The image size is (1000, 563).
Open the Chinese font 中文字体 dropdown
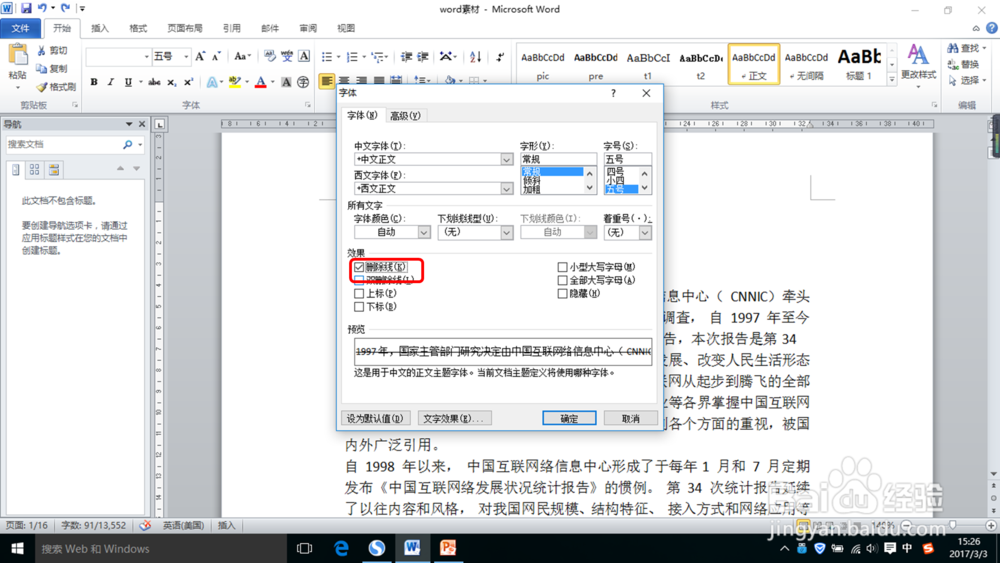pyautogui.click(x=506, y=159)
